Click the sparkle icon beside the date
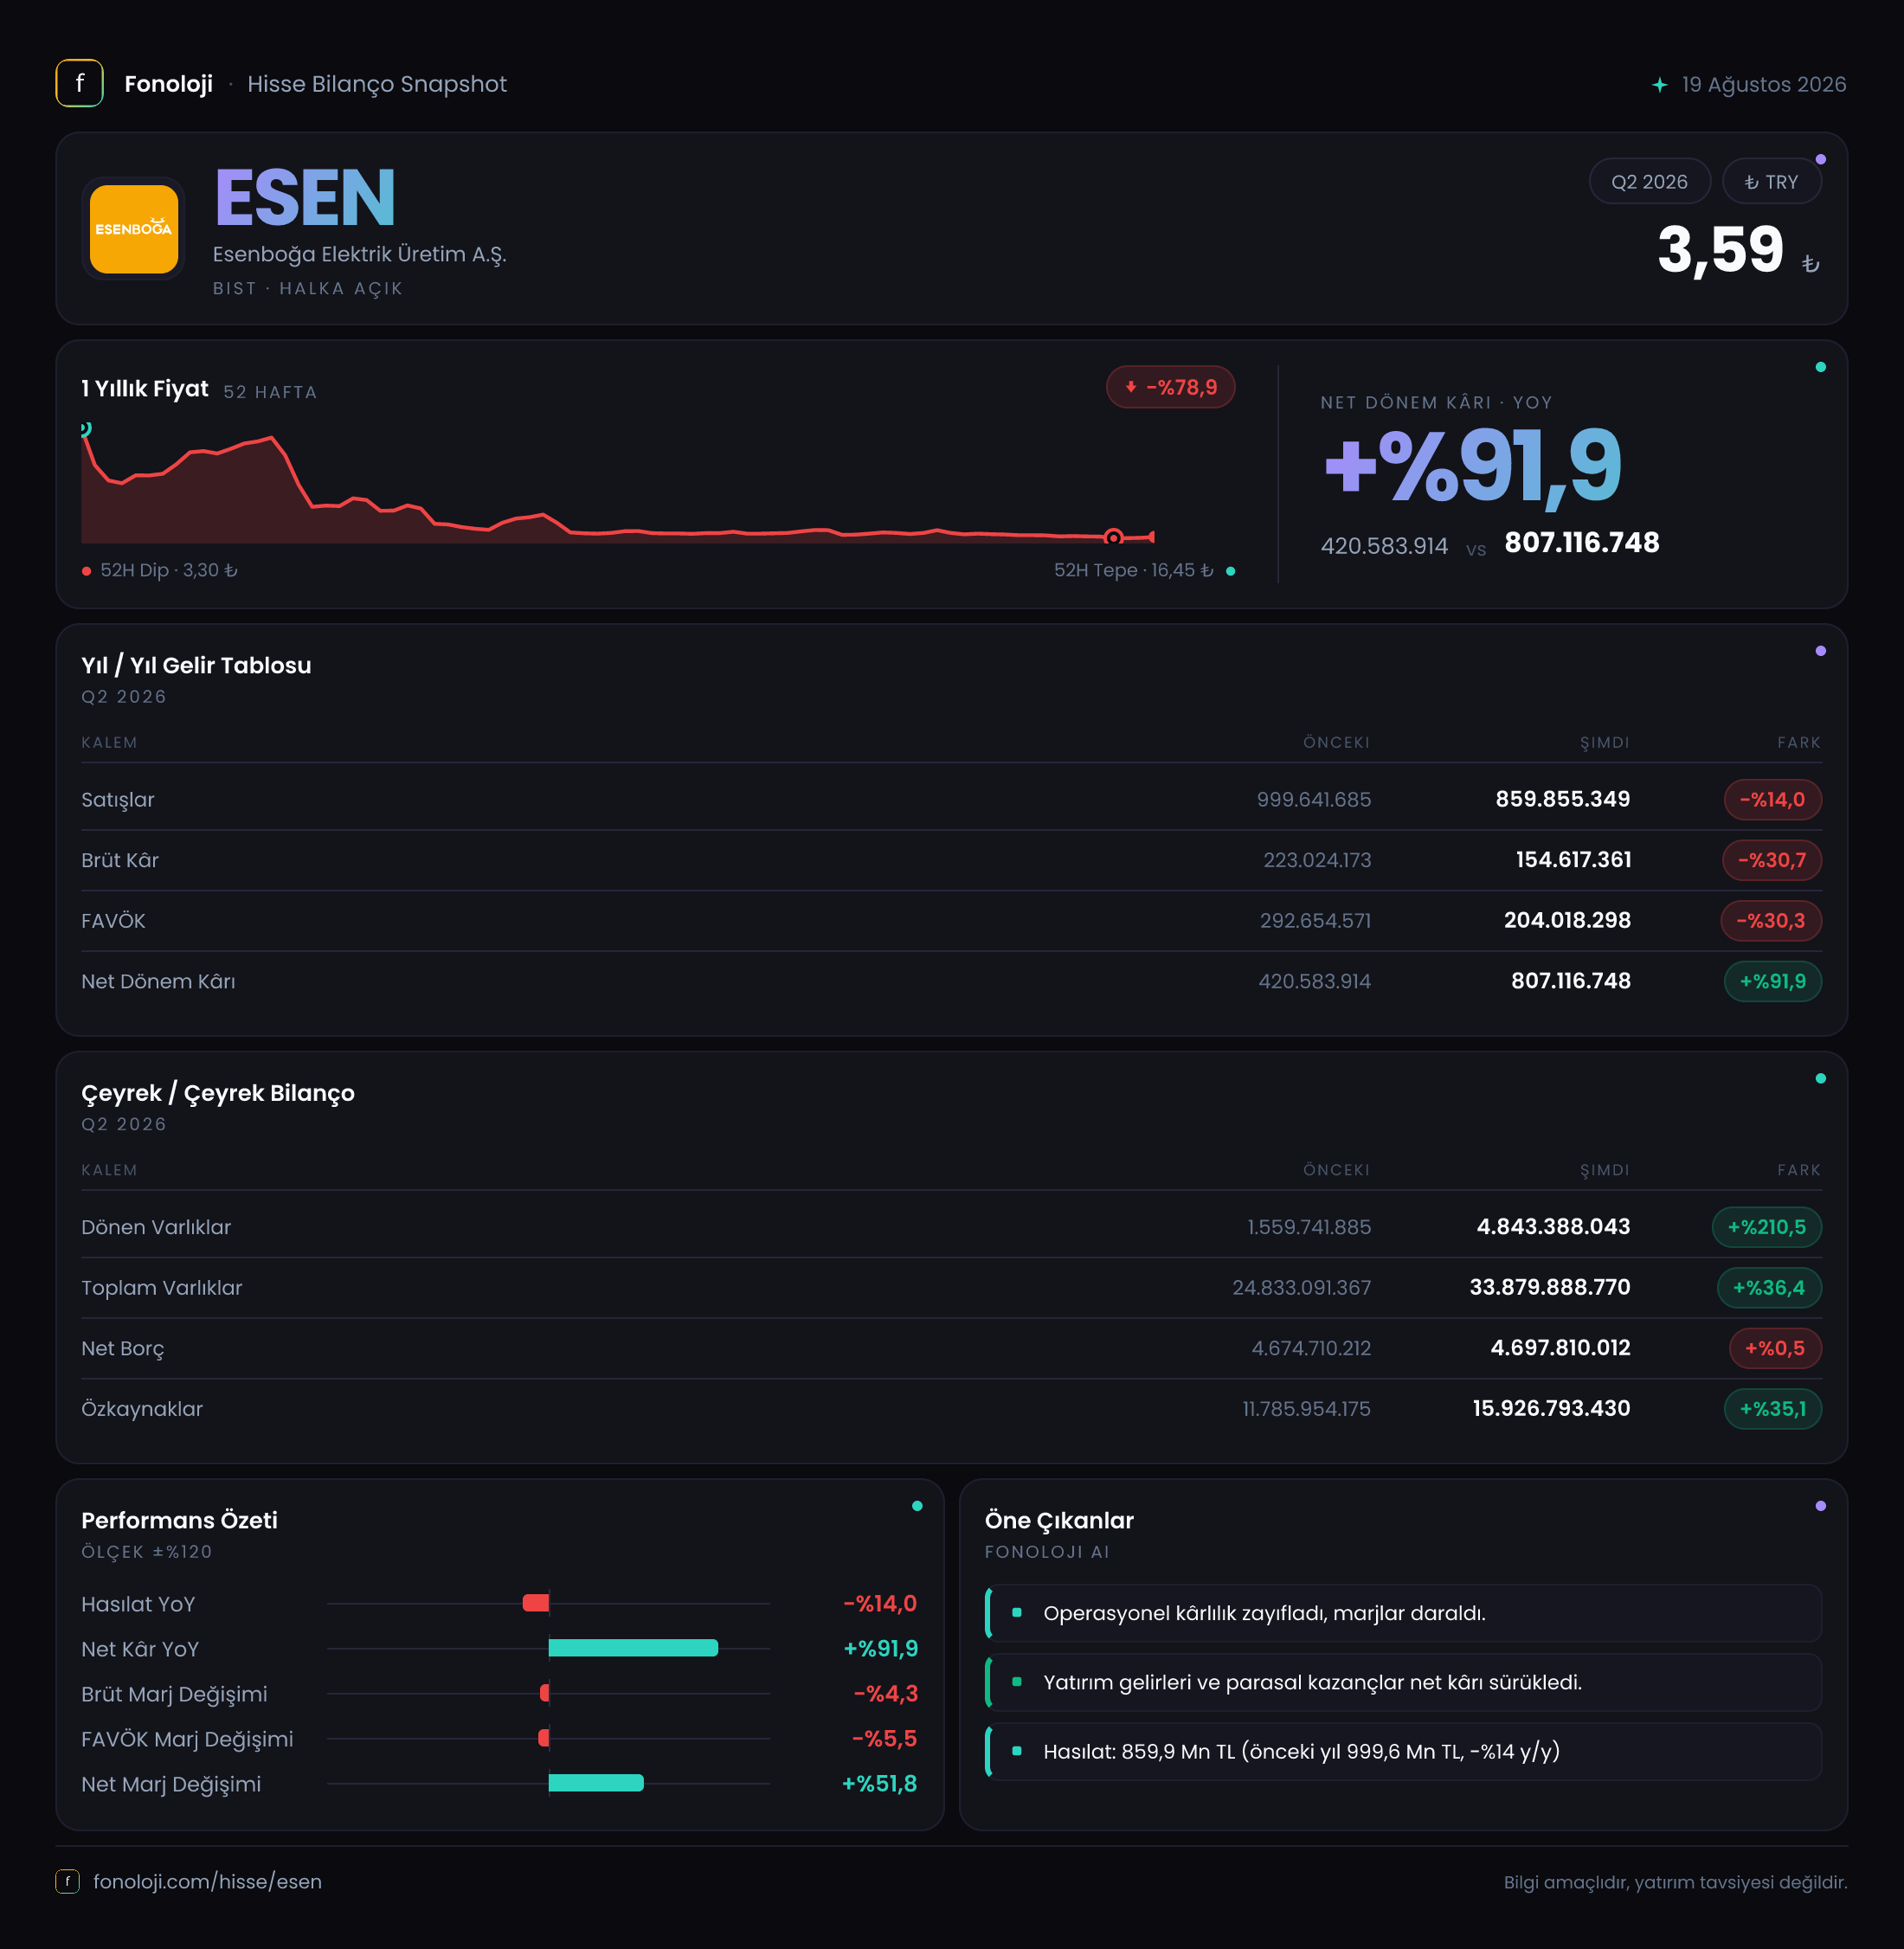Viewport: 1904px width, 1949px height. pyautogui.click(x=1660, y=85)
